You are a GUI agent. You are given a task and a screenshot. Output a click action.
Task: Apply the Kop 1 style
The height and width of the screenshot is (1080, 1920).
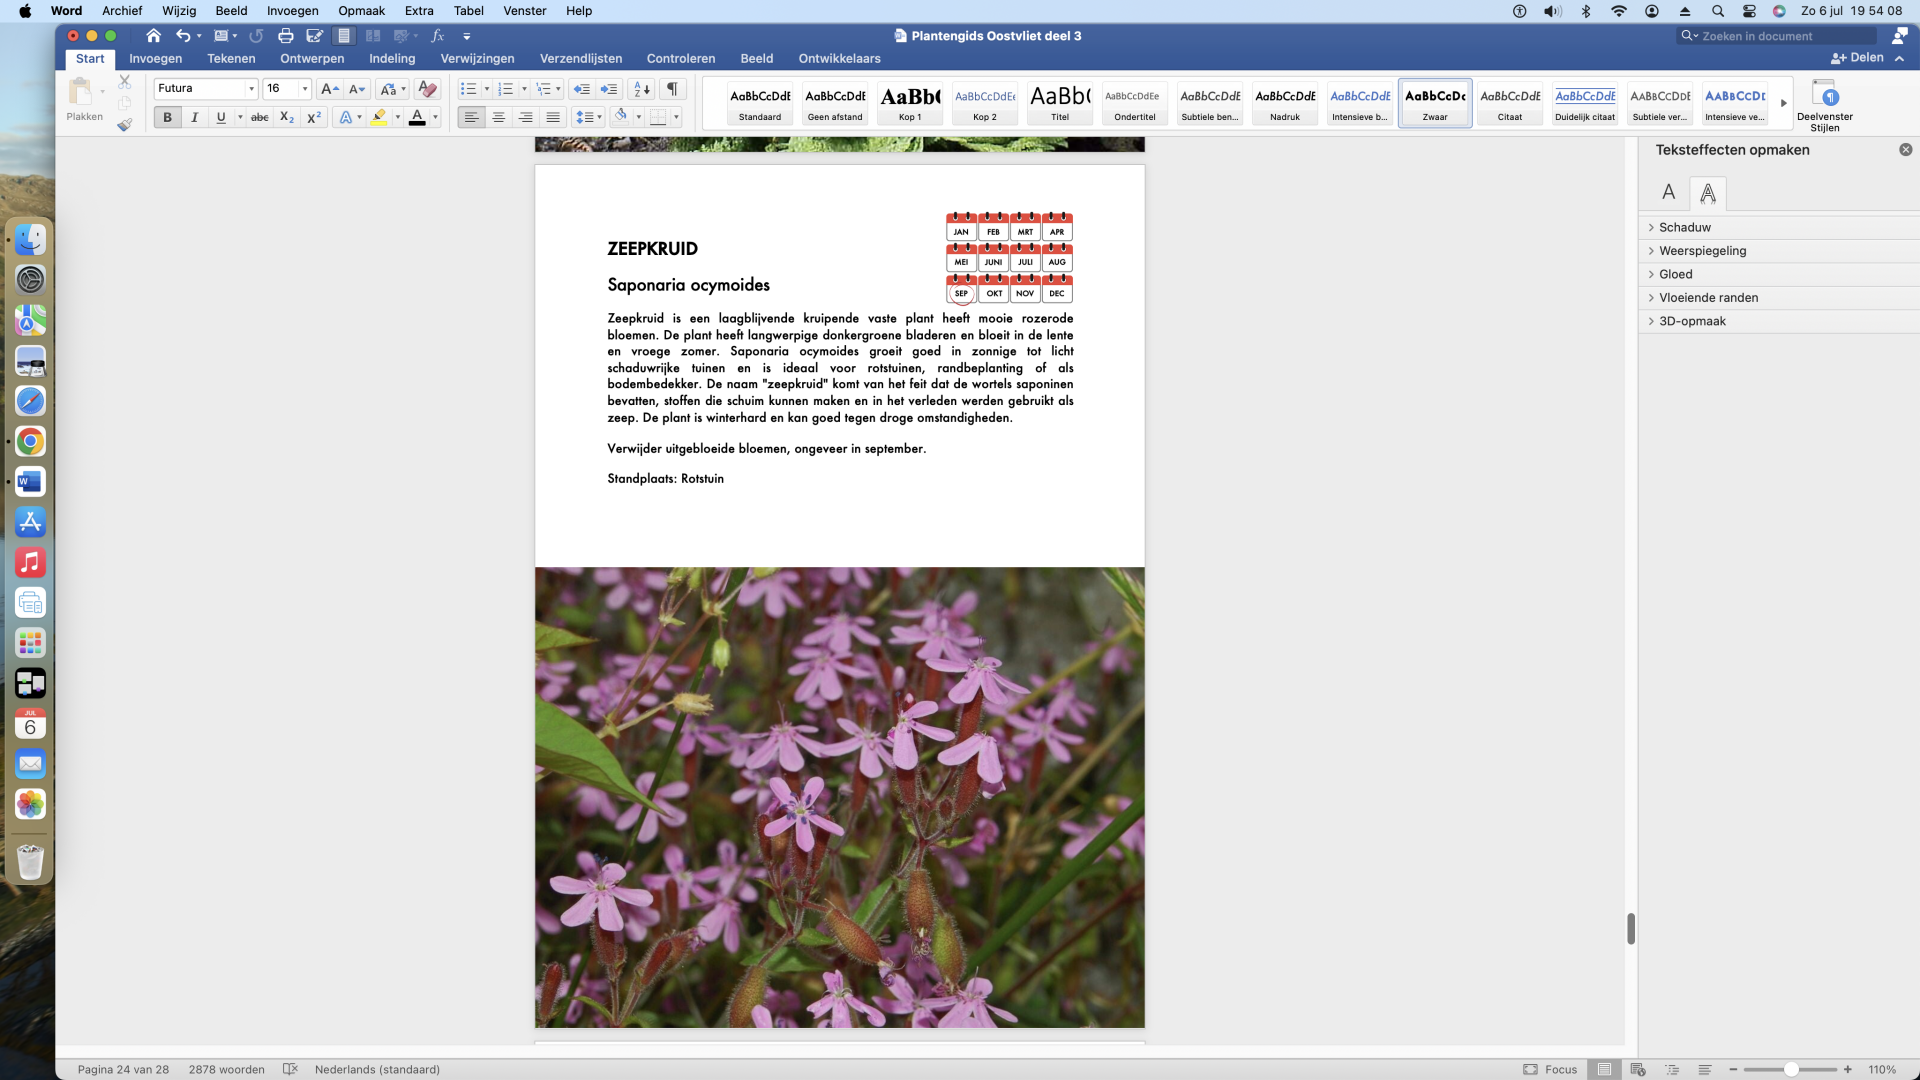click(x=910, y=104)
